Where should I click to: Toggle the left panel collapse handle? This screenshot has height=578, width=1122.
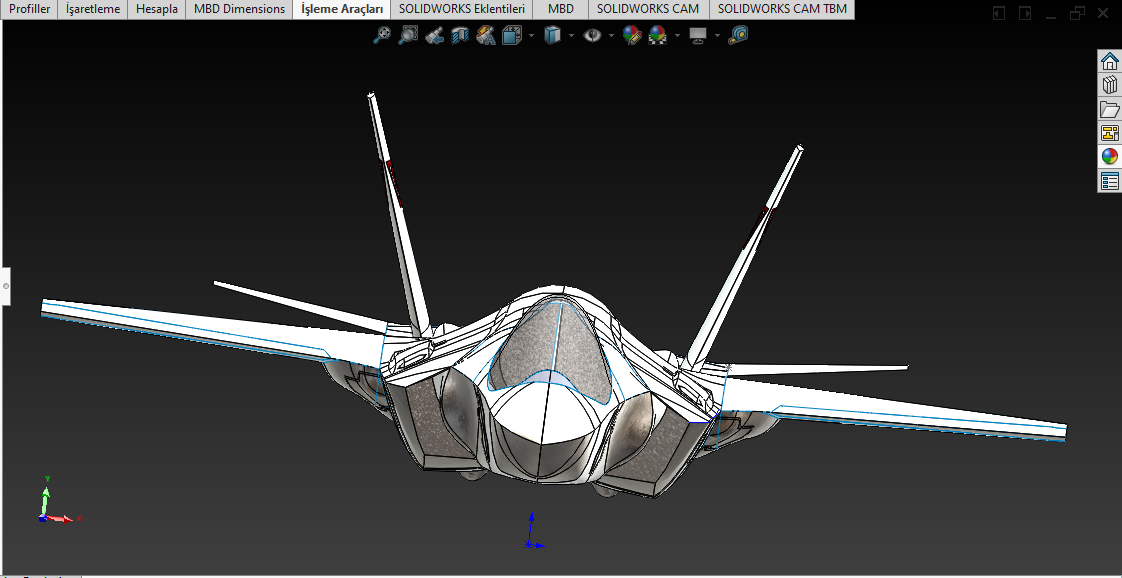pos(5,286)
